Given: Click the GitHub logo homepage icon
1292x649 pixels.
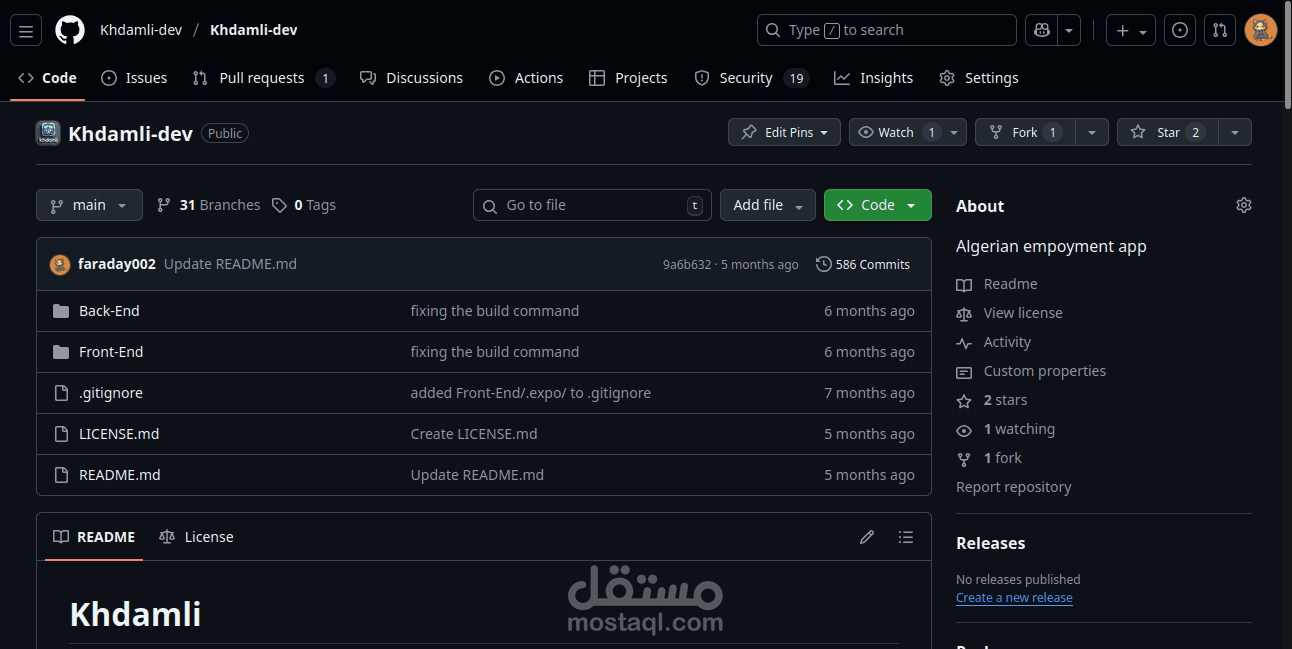Looking at the screenshot, I should point(70,30).
